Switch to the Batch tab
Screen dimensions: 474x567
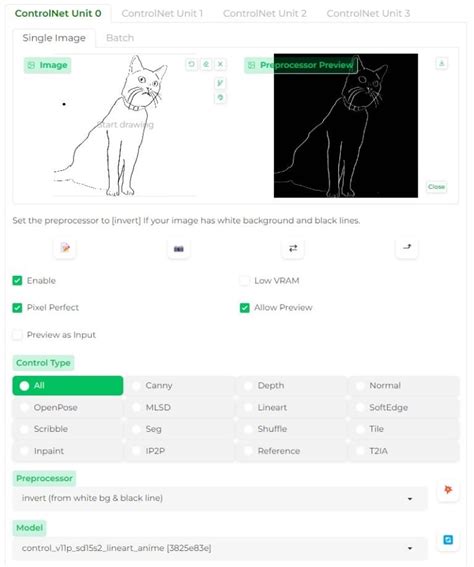[x=120, y=38]
